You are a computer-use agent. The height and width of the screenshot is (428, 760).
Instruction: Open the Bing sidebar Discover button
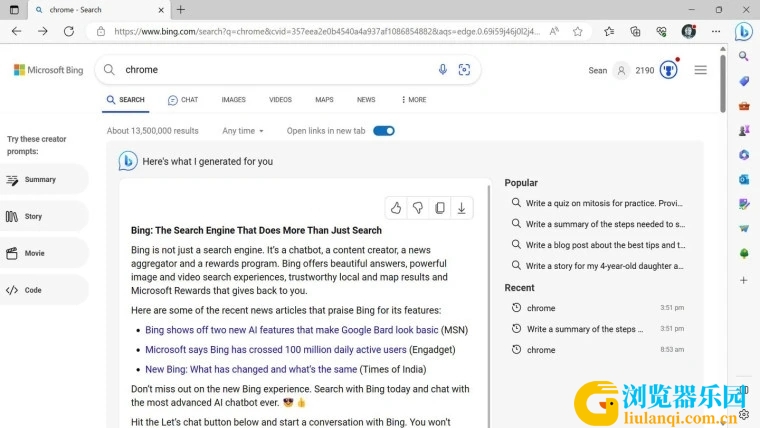tap(744, 32)
